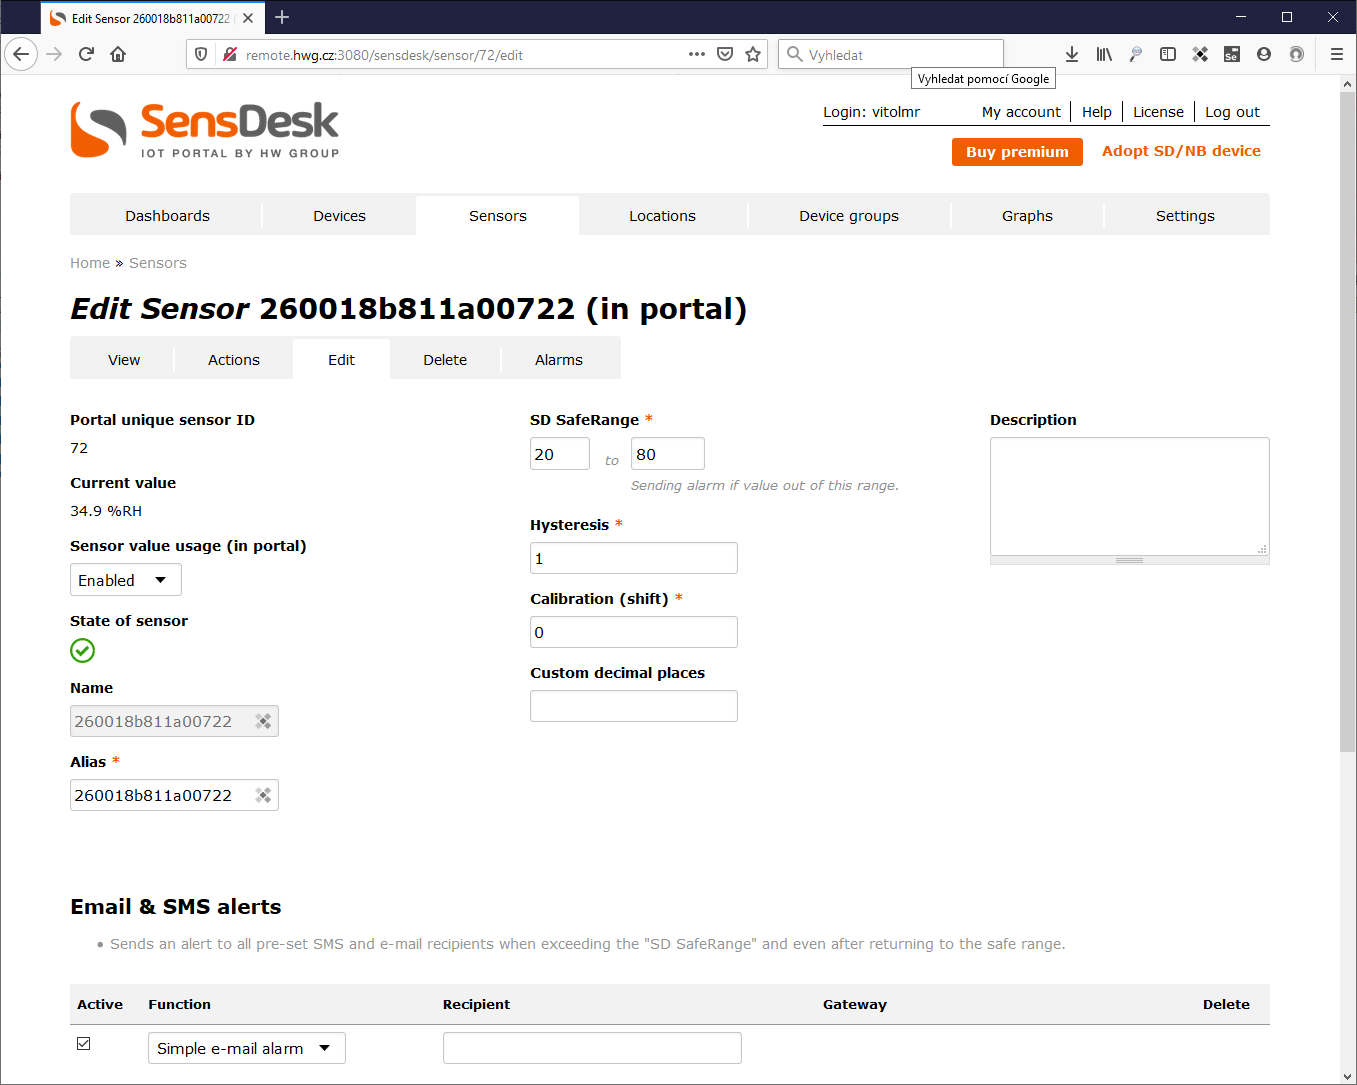The image size is (1357, 1085).
Task: Click icon inside Name field
Action: (263, 721)
